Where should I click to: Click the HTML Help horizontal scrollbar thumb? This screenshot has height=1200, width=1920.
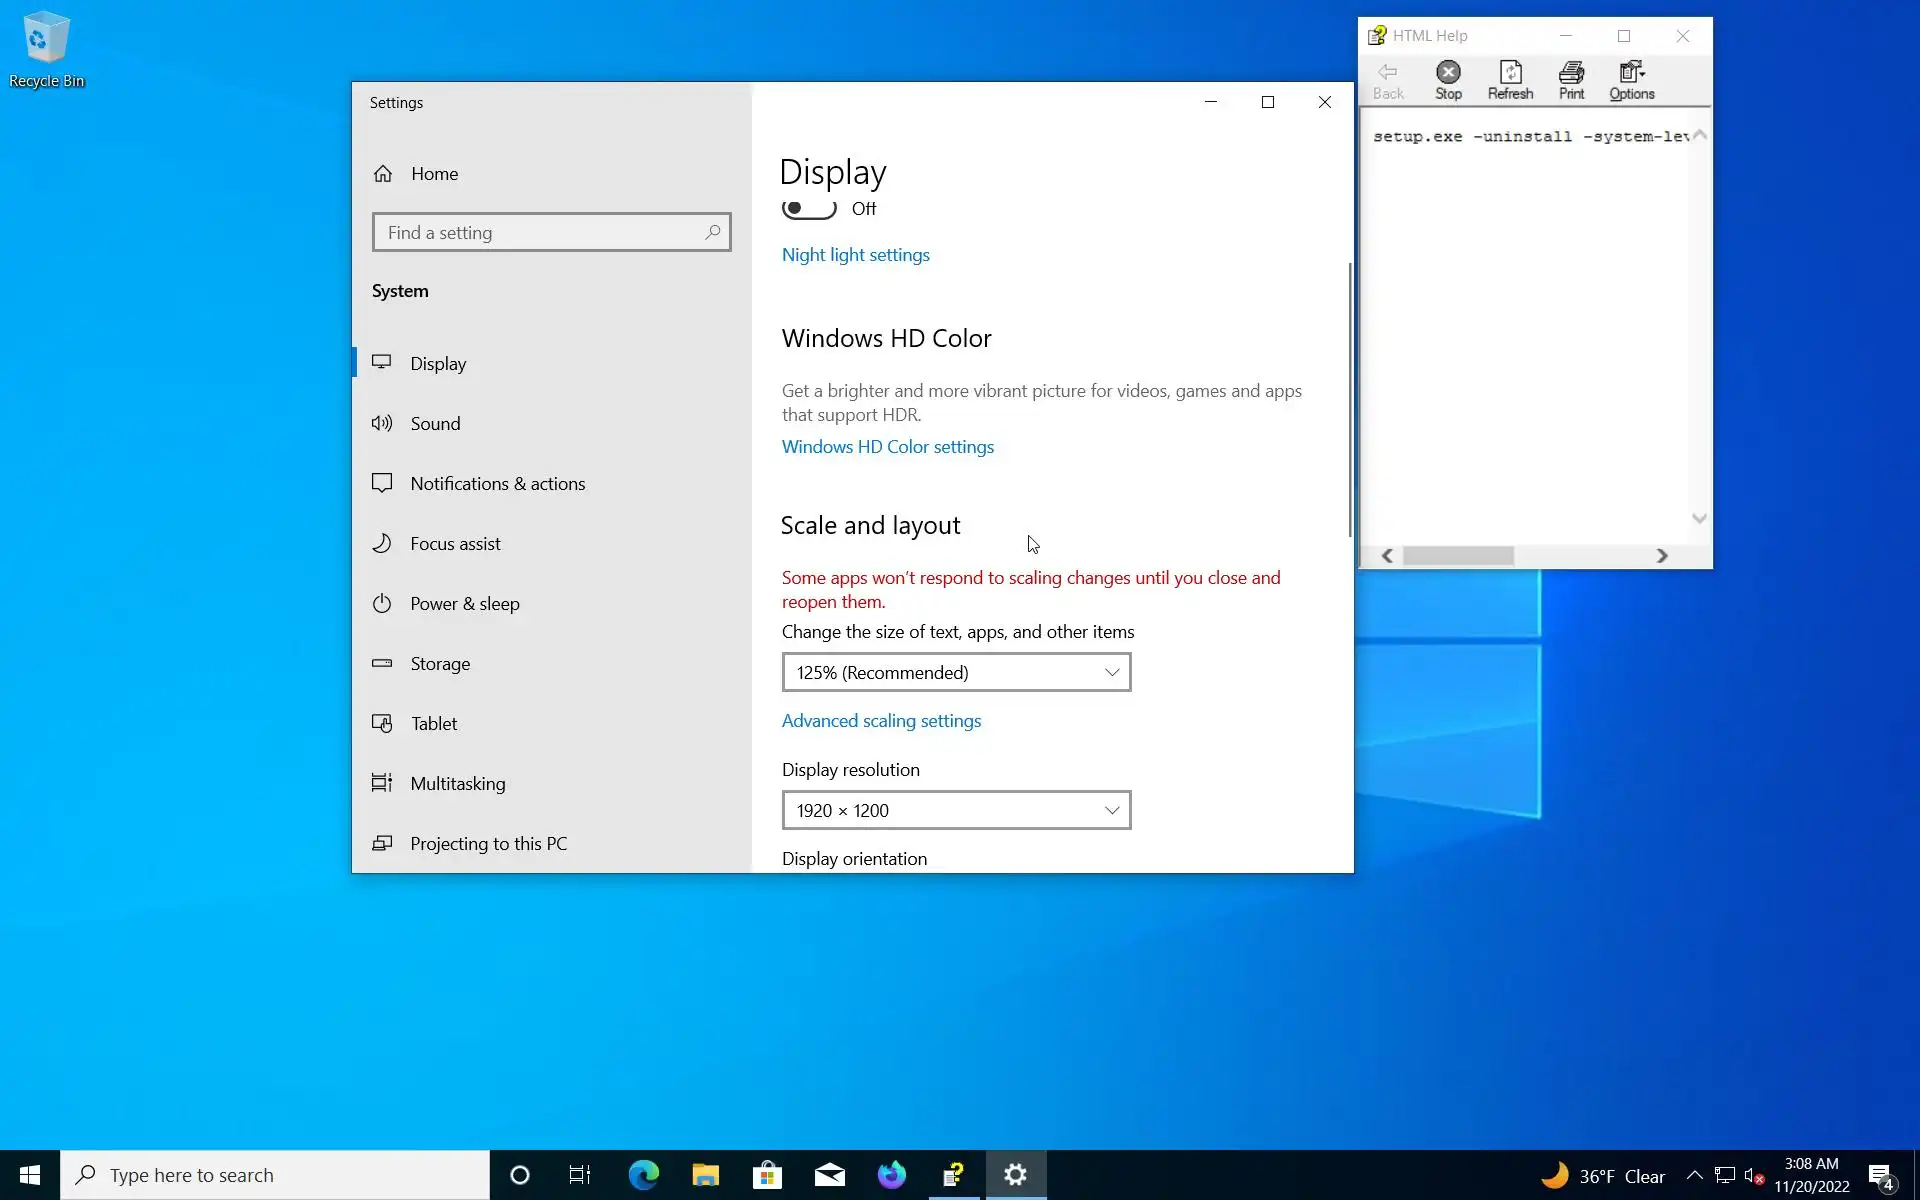(x=1458, y=556)
